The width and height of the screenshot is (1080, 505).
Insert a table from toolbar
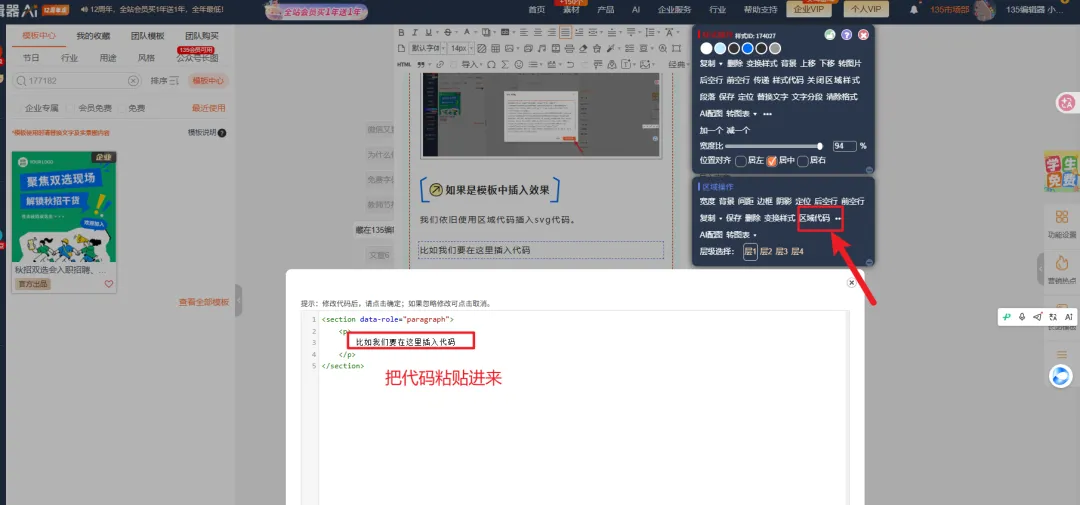[495, 48]
